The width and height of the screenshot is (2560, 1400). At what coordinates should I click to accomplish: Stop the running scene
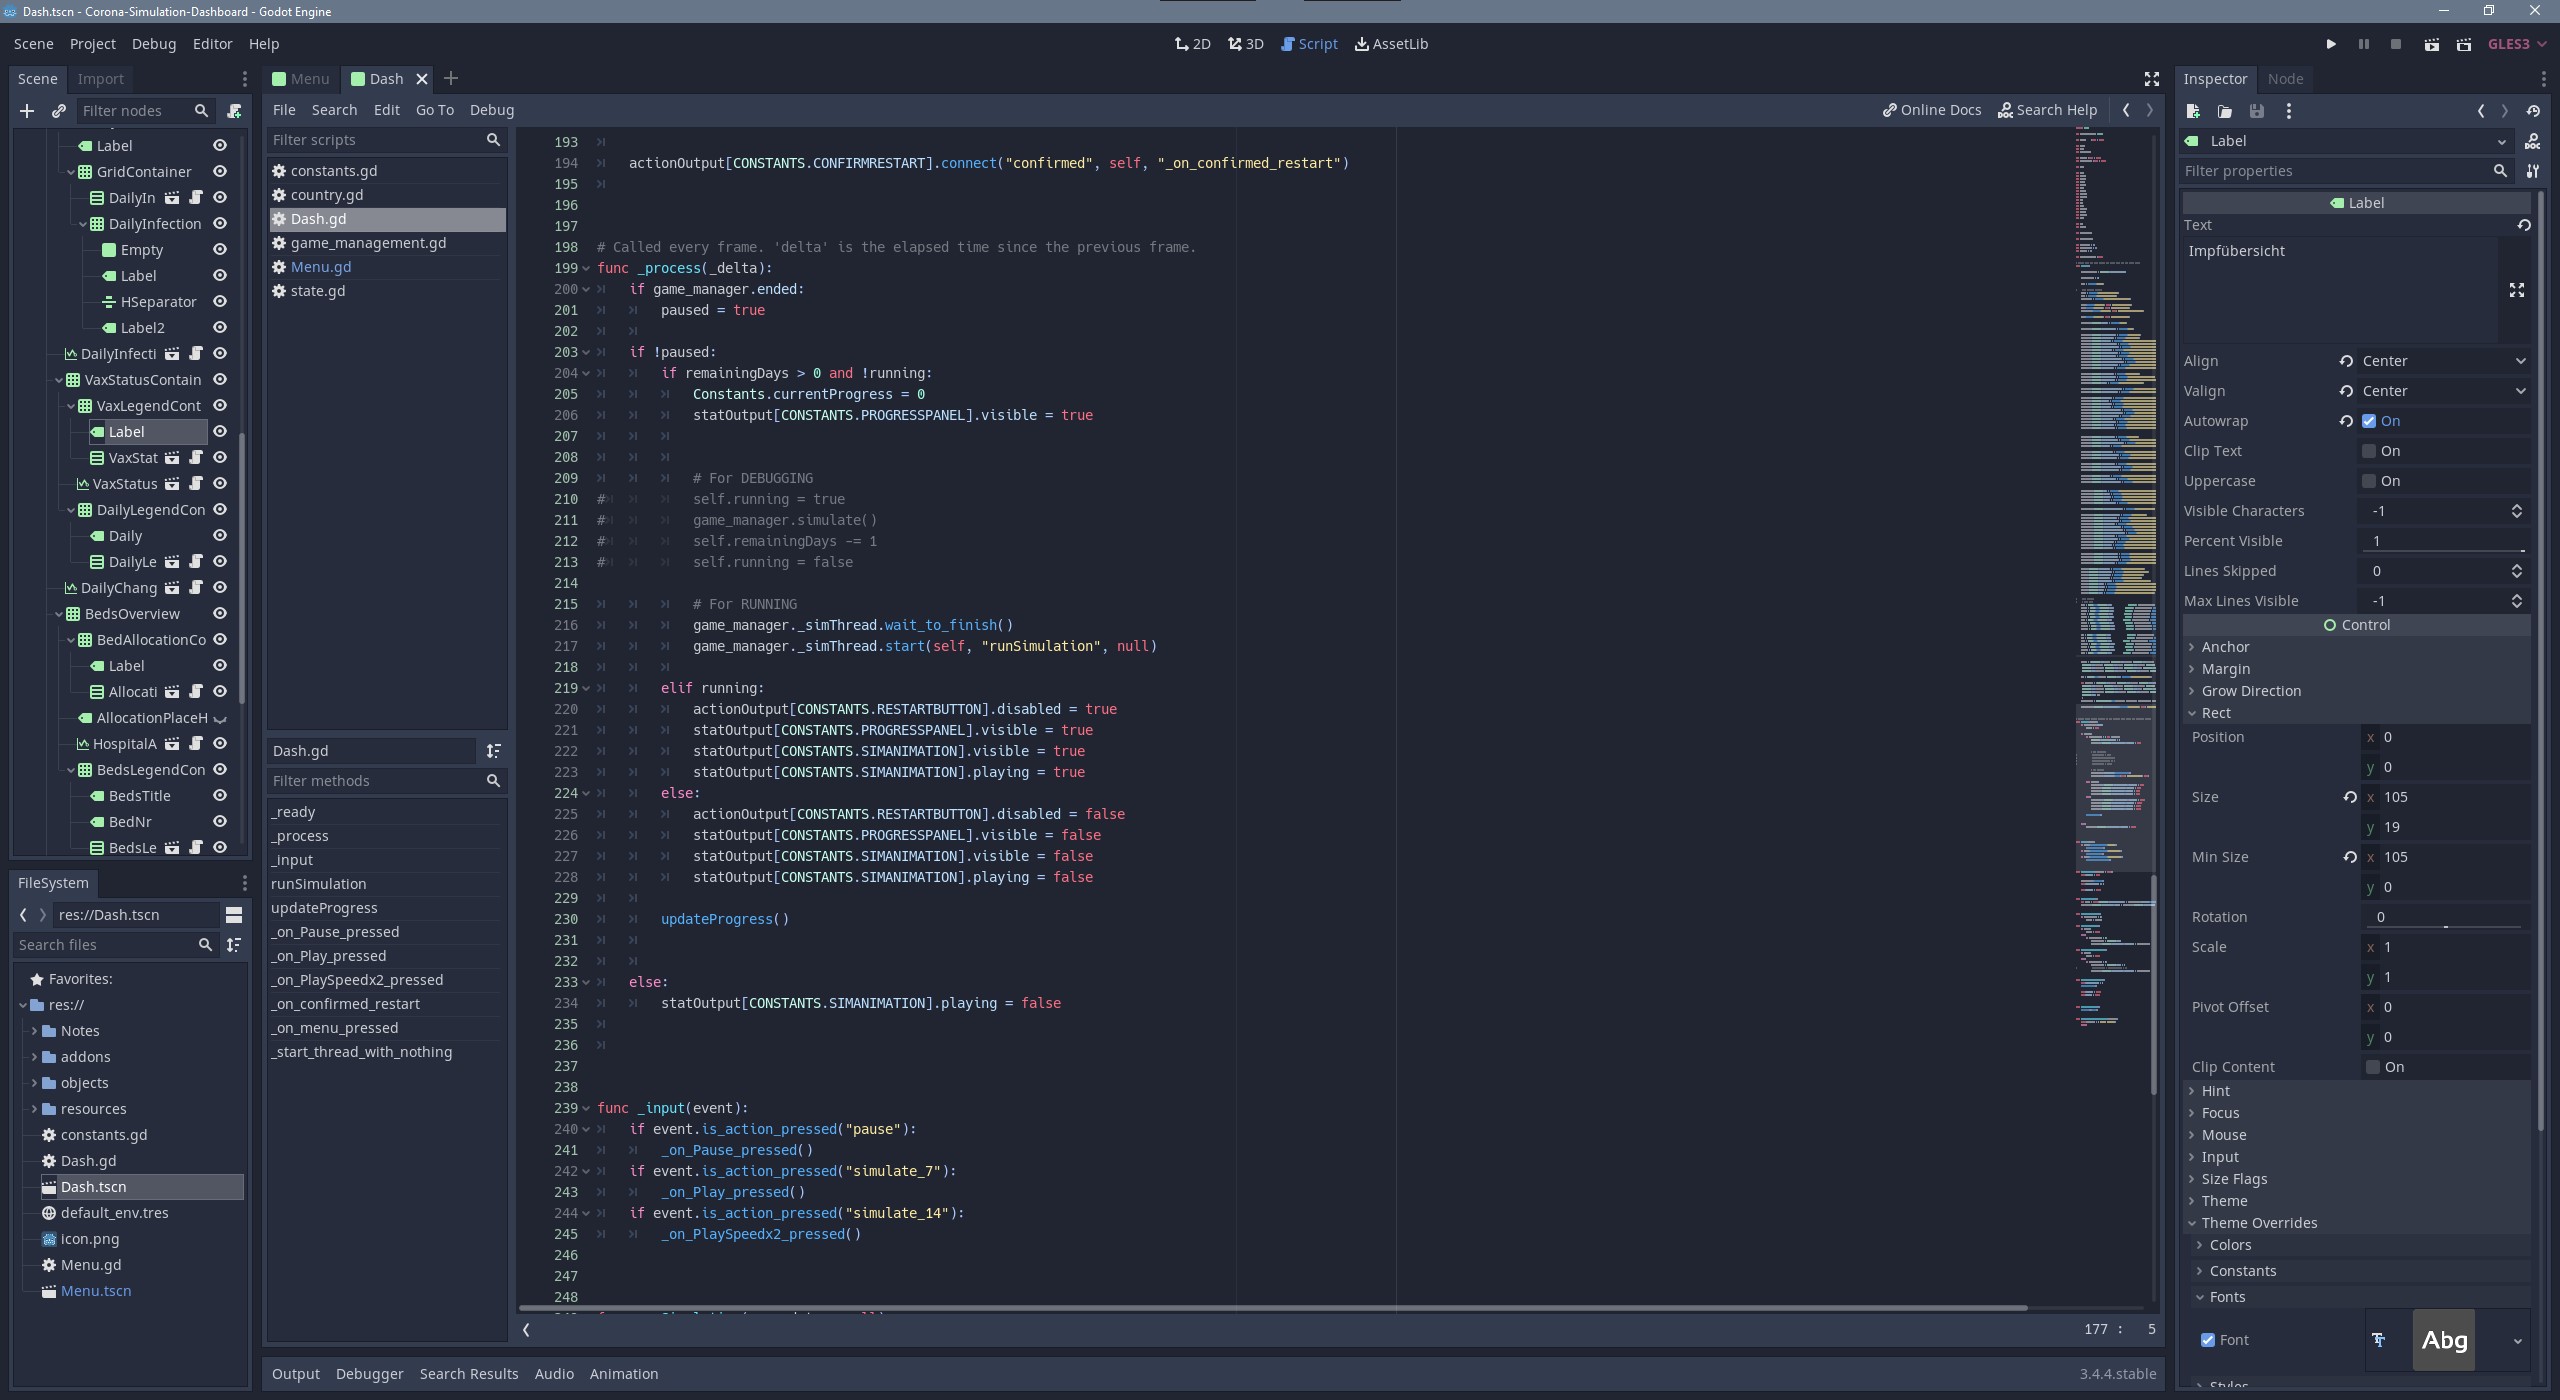point(2395,44)
